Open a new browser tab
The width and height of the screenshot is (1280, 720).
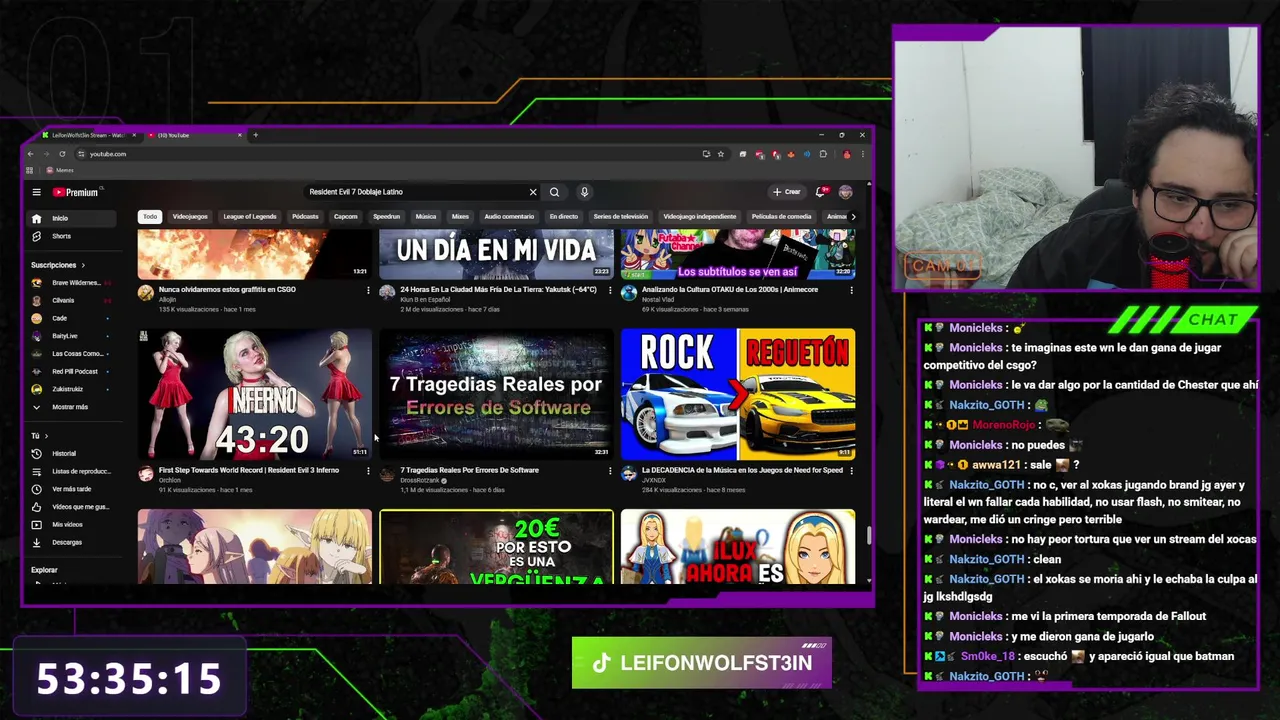(x=255, y=135)
